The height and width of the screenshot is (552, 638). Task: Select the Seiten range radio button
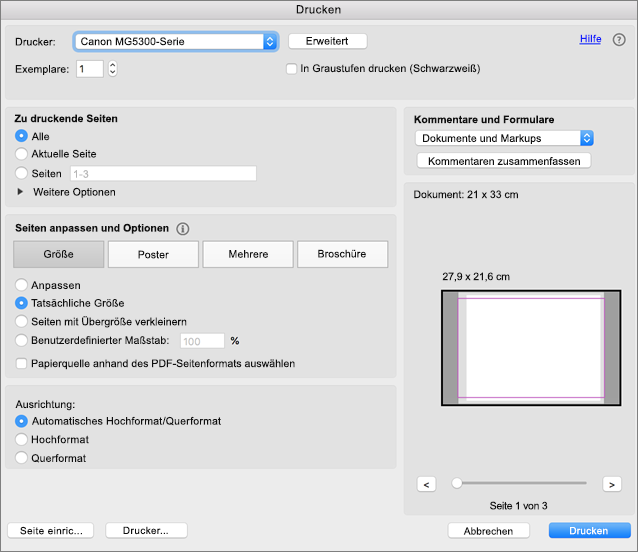point(21,173)
